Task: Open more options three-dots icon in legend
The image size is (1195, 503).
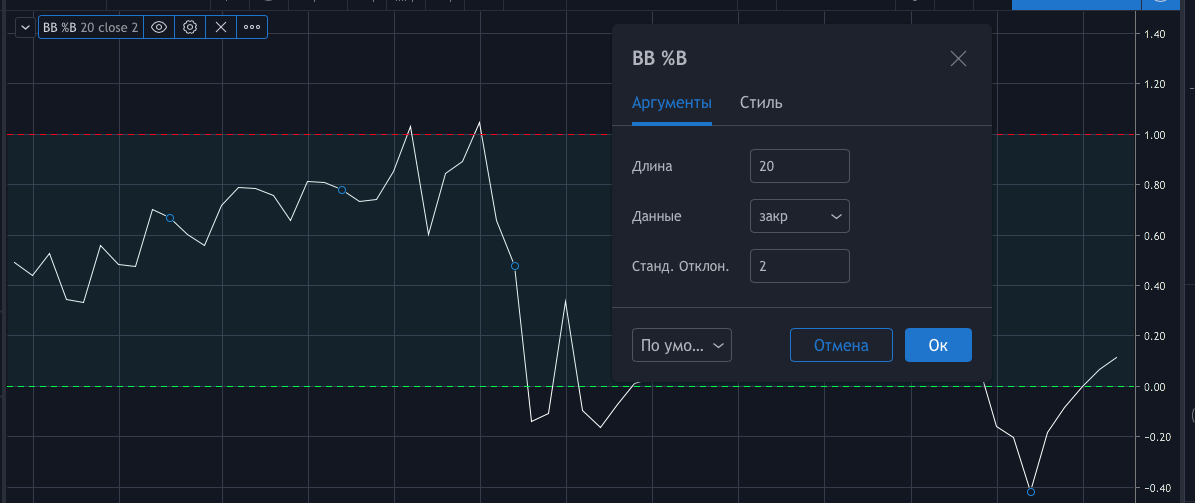Action: 251,27
